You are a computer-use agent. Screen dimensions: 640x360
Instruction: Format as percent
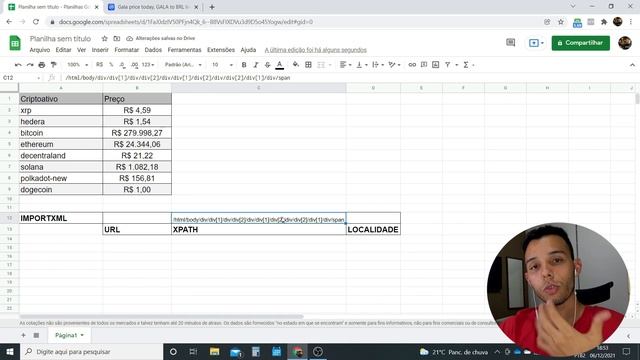pos(111,65)
